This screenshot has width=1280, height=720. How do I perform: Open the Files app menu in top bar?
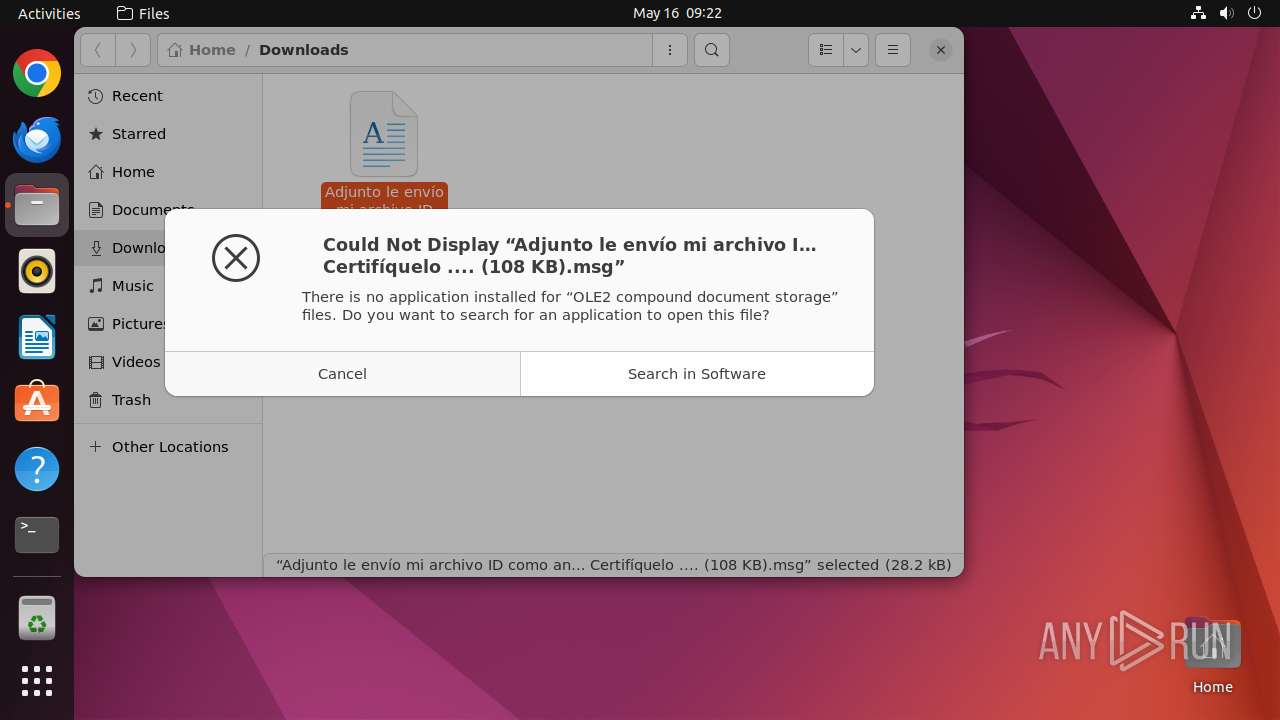tap(143, 13)
